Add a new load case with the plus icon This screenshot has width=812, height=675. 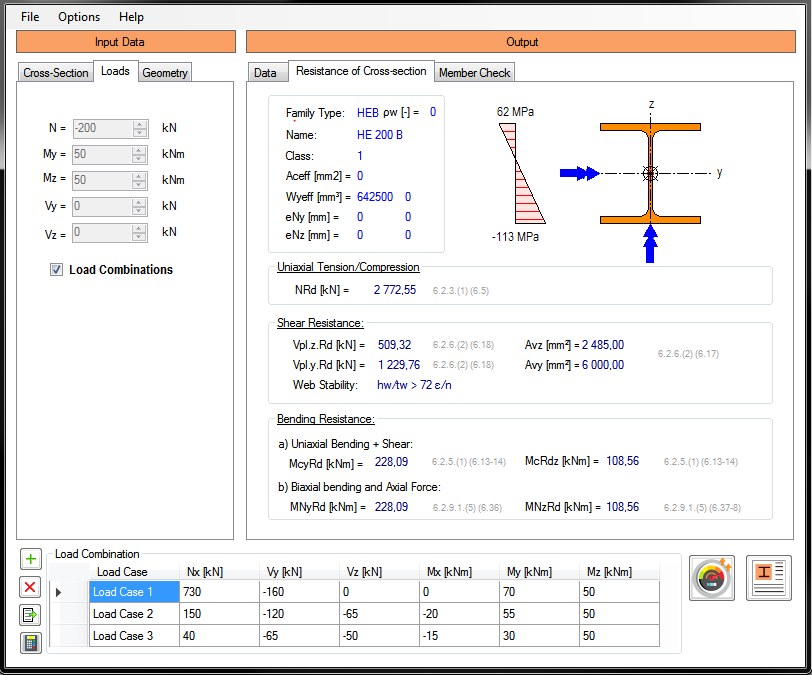coord(31,559)
